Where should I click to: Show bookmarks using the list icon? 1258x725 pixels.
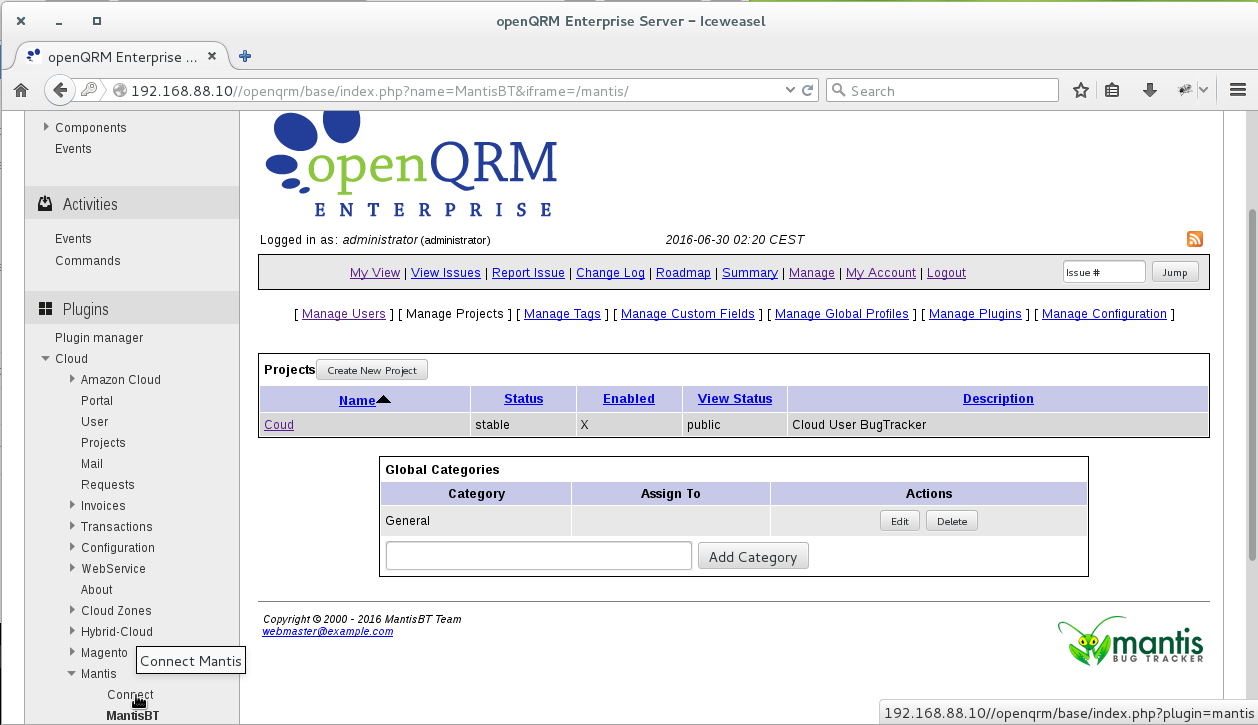(1112, 90)
